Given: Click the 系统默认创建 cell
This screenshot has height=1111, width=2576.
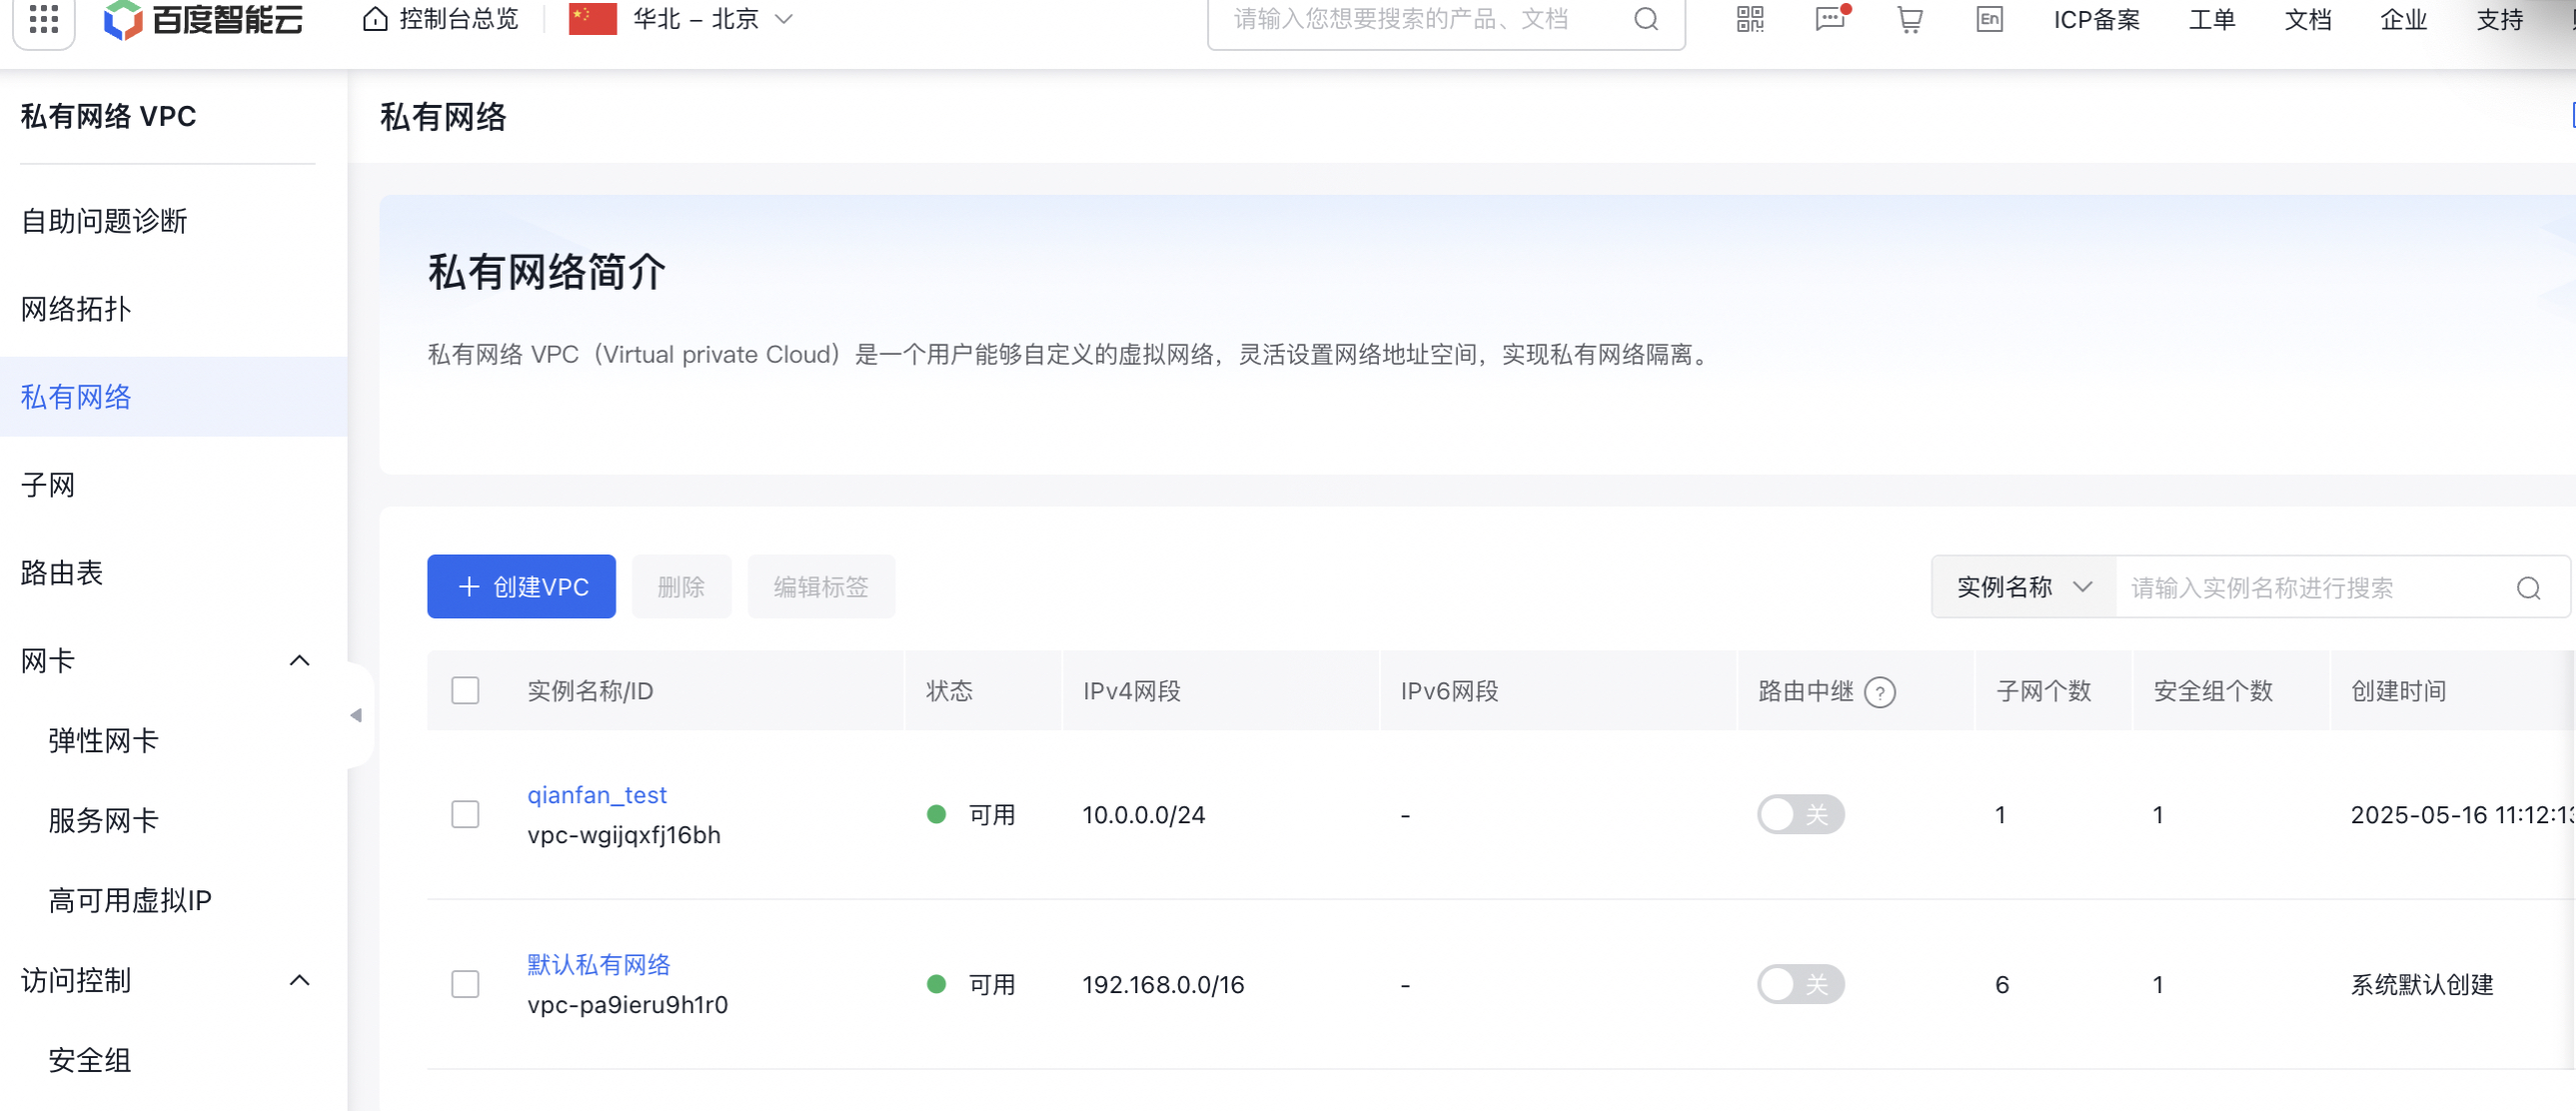Looking at the screenshot, I should click(2422, 985).
